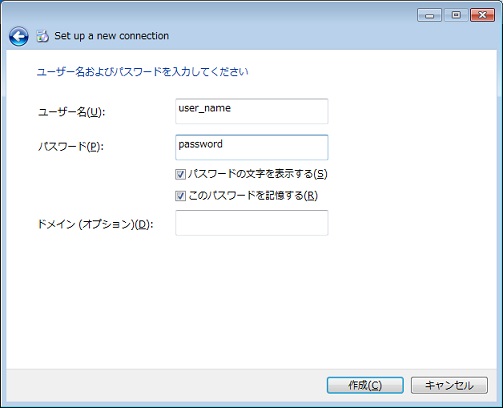The image size is (503, 408).
Task: Click the connection wizard icon beside the title
Action: point(42,36)
